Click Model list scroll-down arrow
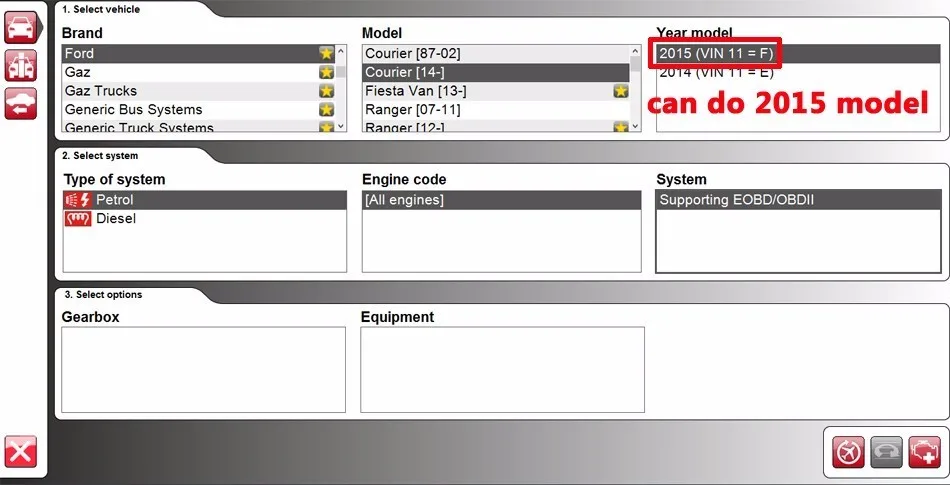The image size is (950, 485). 635,125
